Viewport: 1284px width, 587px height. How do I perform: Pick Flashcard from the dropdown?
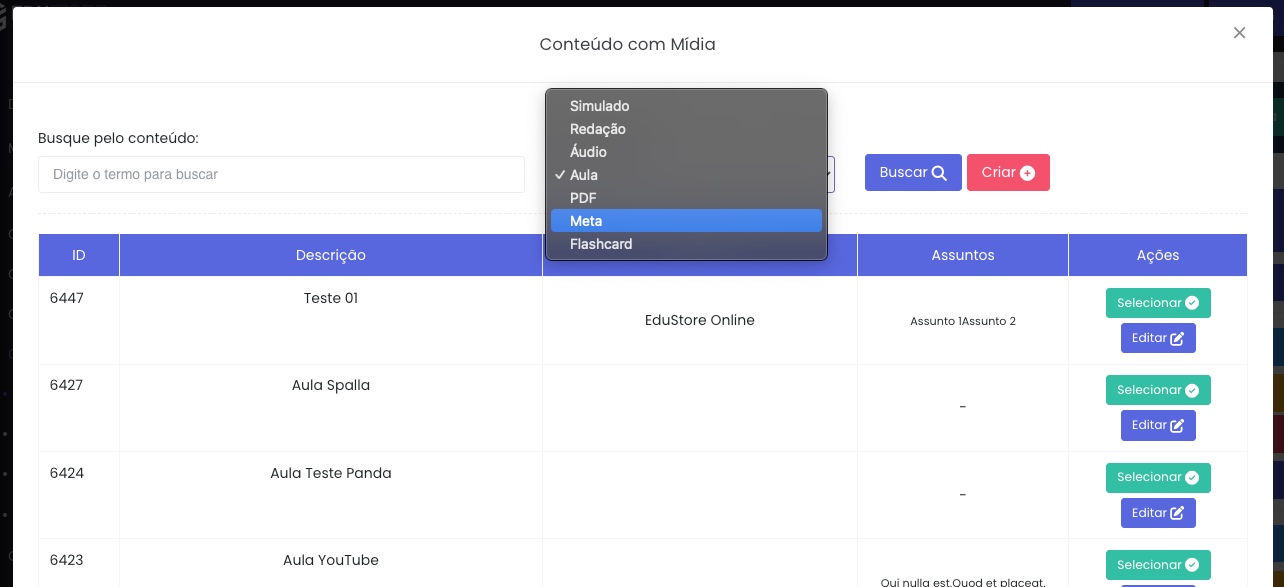point(601,244)
